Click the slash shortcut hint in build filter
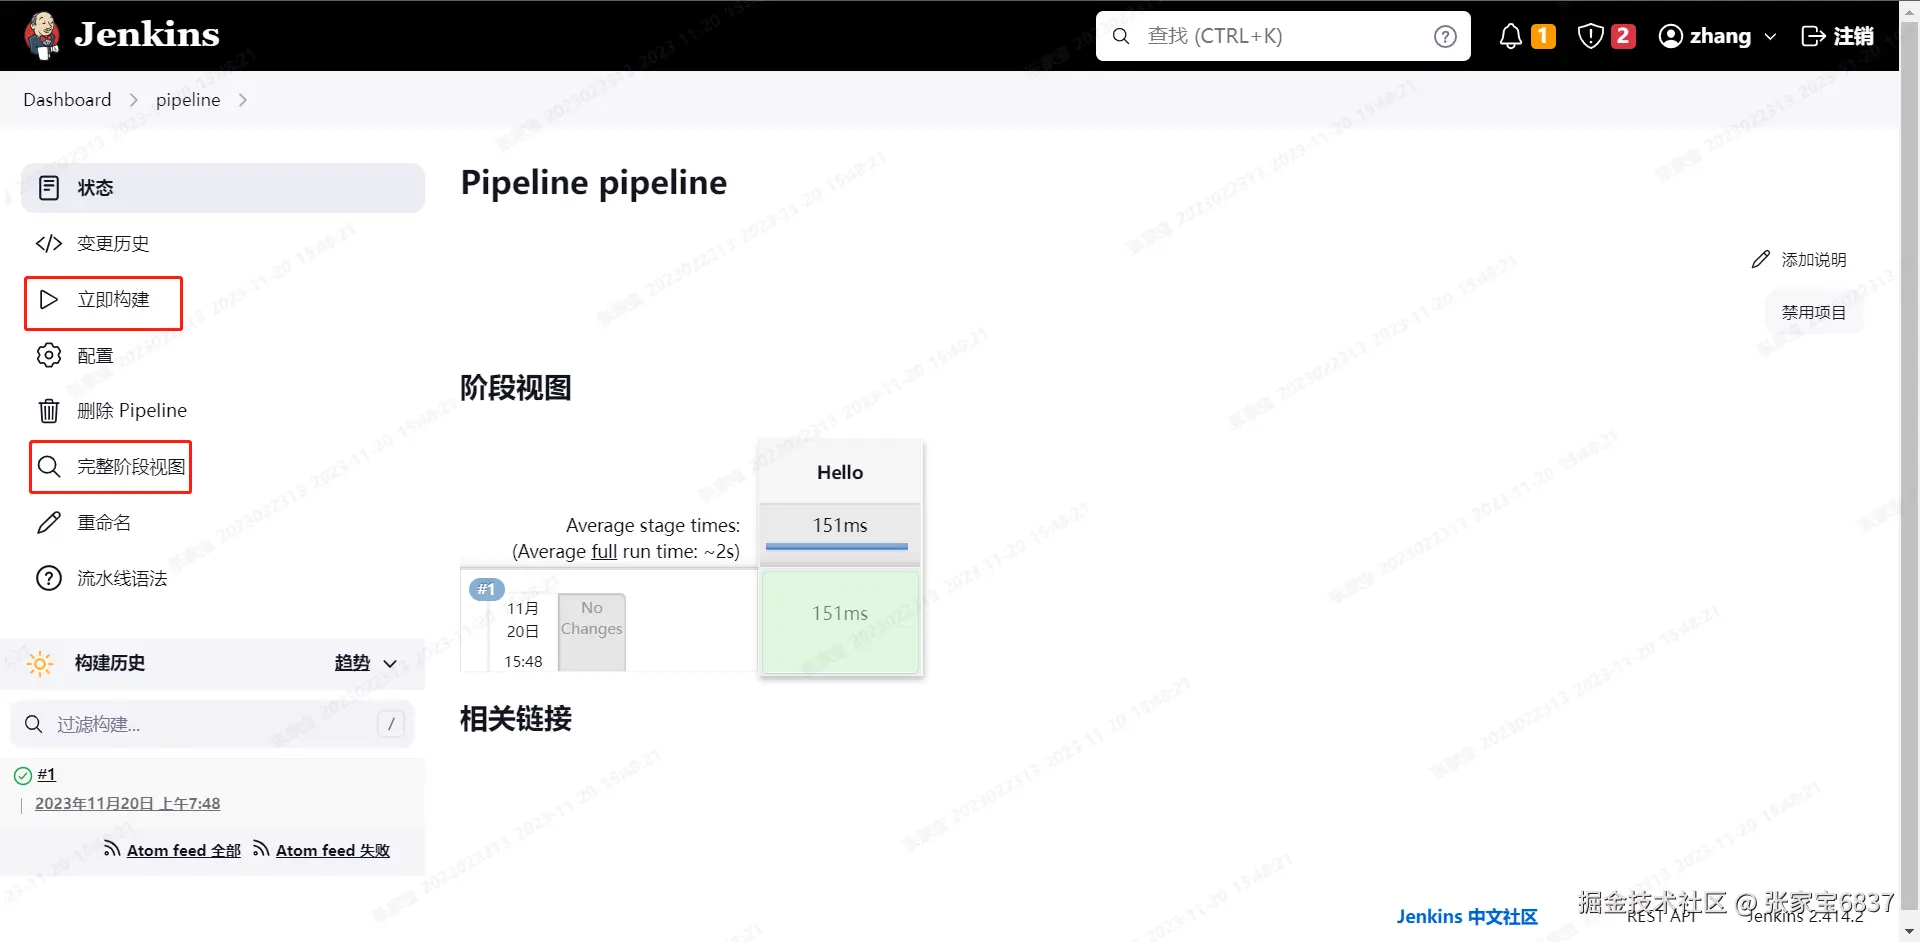Screen dimensions: 1920x942 click(391, 724)
